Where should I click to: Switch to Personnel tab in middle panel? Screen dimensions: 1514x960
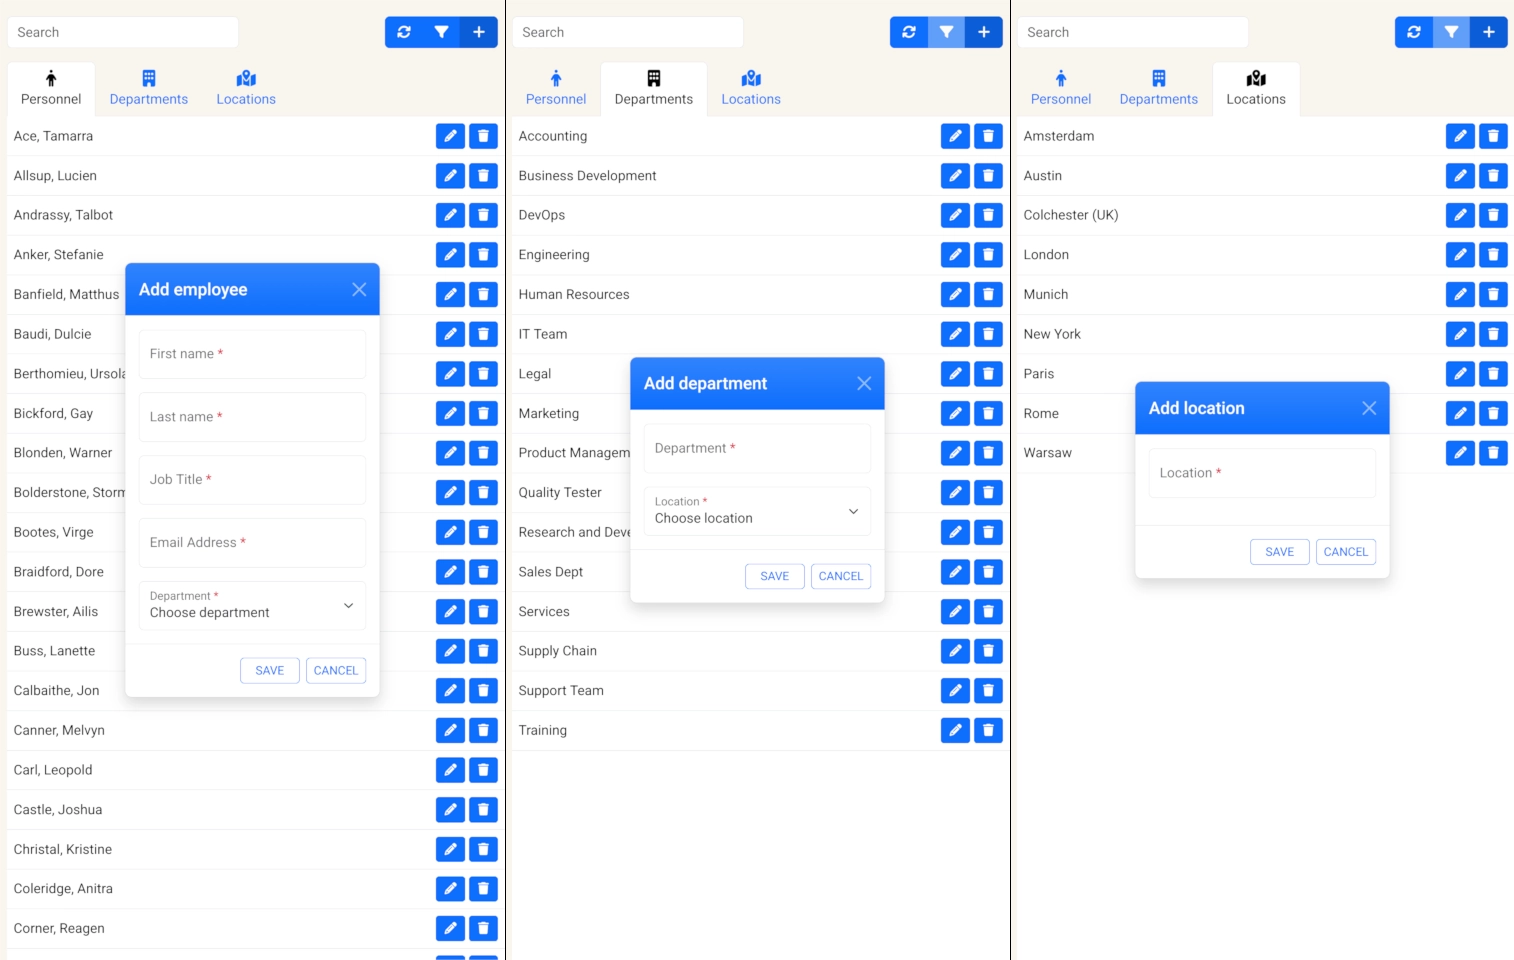coord(556,88)
